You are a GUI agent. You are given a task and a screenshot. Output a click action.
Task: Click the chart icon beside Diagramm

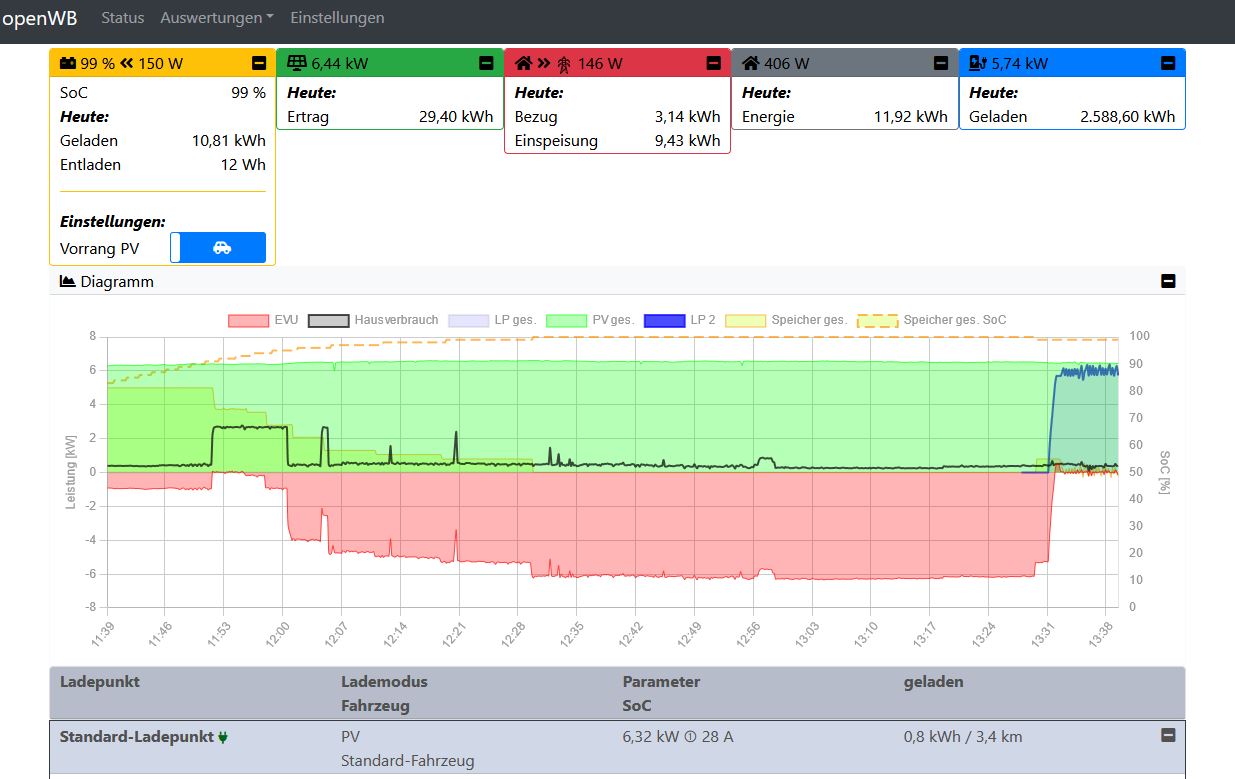click(68, 282)
